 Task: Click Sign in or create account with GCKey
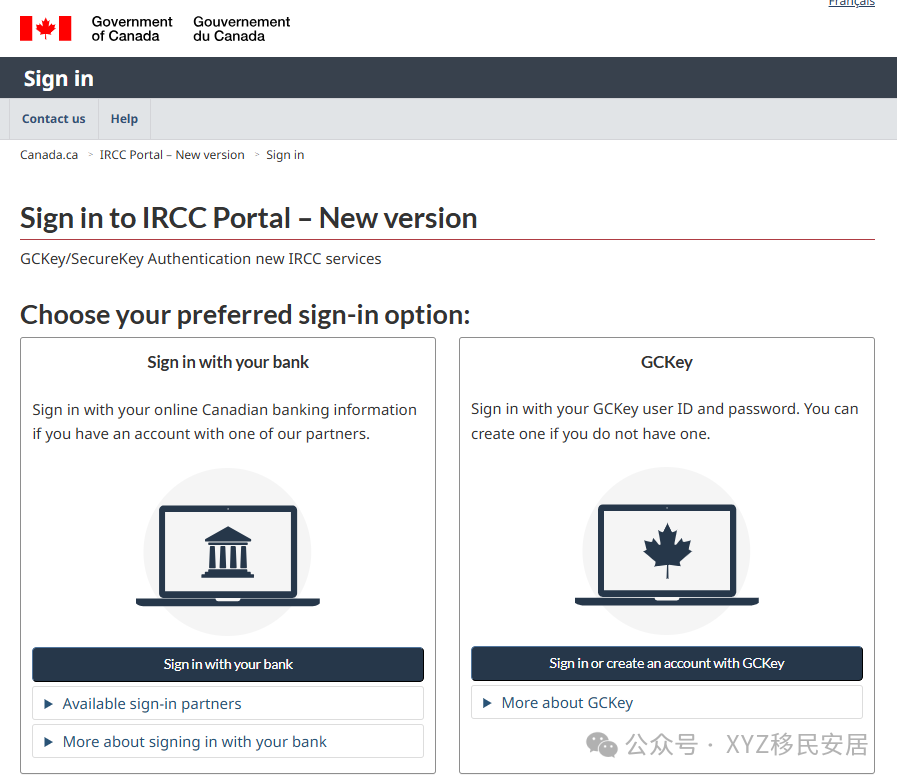click(x=666, y=663)
